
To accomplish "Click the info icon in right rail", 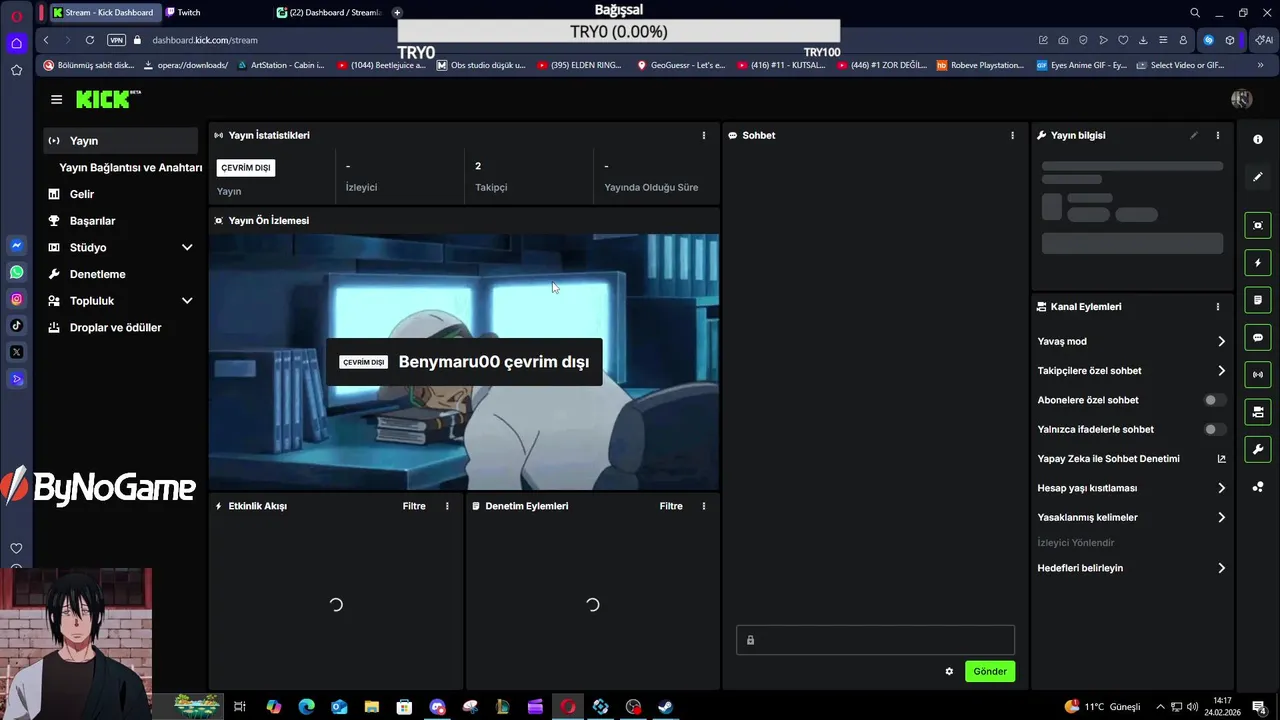I will [1258, 140].
